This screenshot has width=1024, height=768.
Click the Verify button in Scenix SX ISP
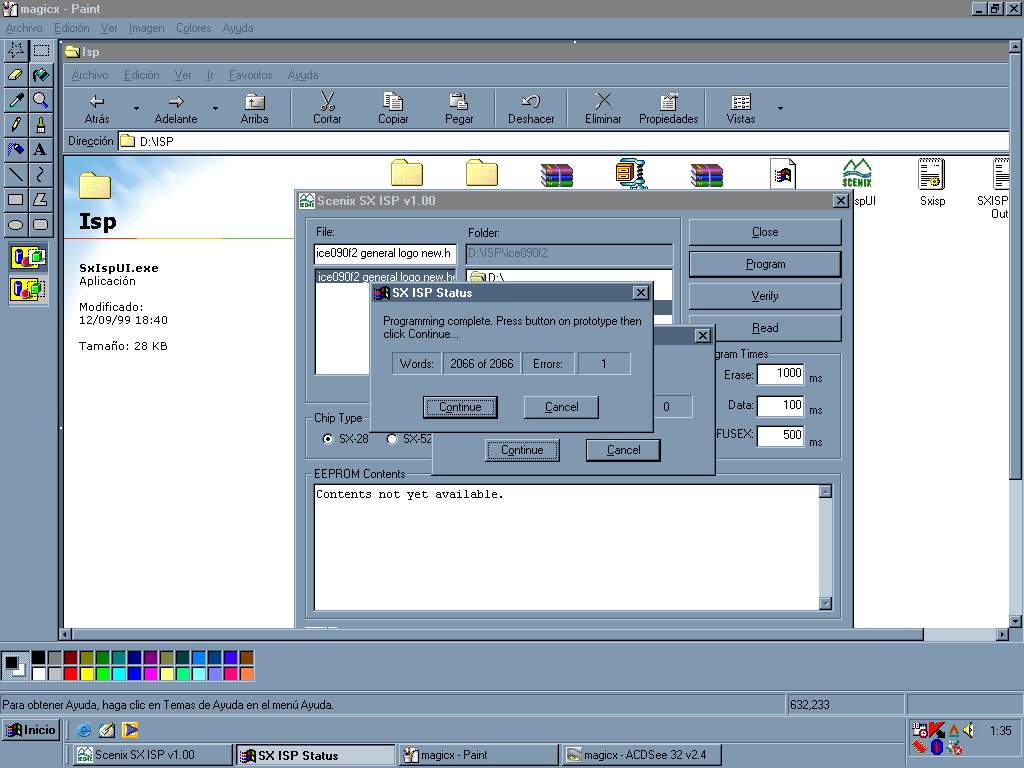tap(764, 296)
